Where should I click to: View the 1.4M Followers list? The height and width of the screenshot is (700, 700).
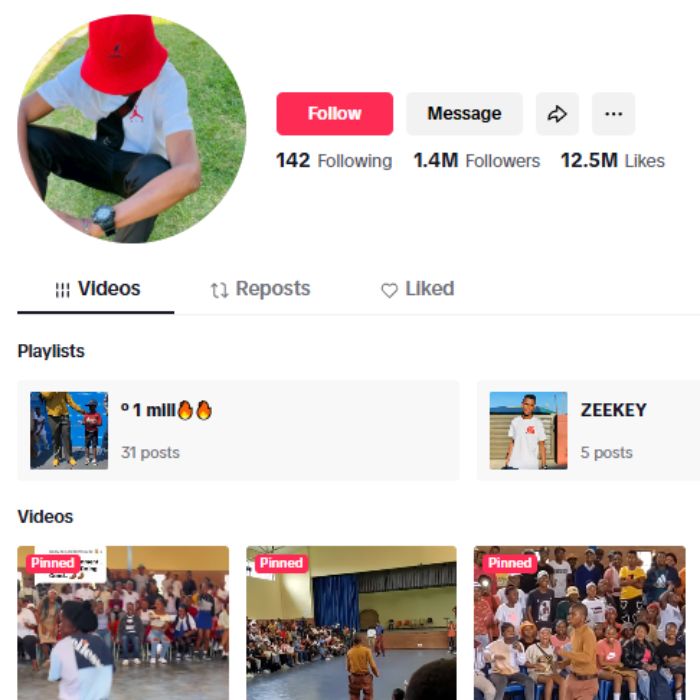coord(477,160)
